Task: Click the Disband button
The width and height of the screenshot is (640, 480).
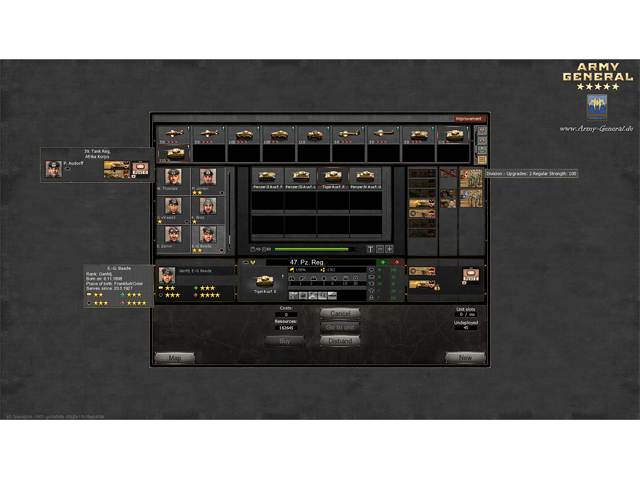Action: click(x=340, y=341)
